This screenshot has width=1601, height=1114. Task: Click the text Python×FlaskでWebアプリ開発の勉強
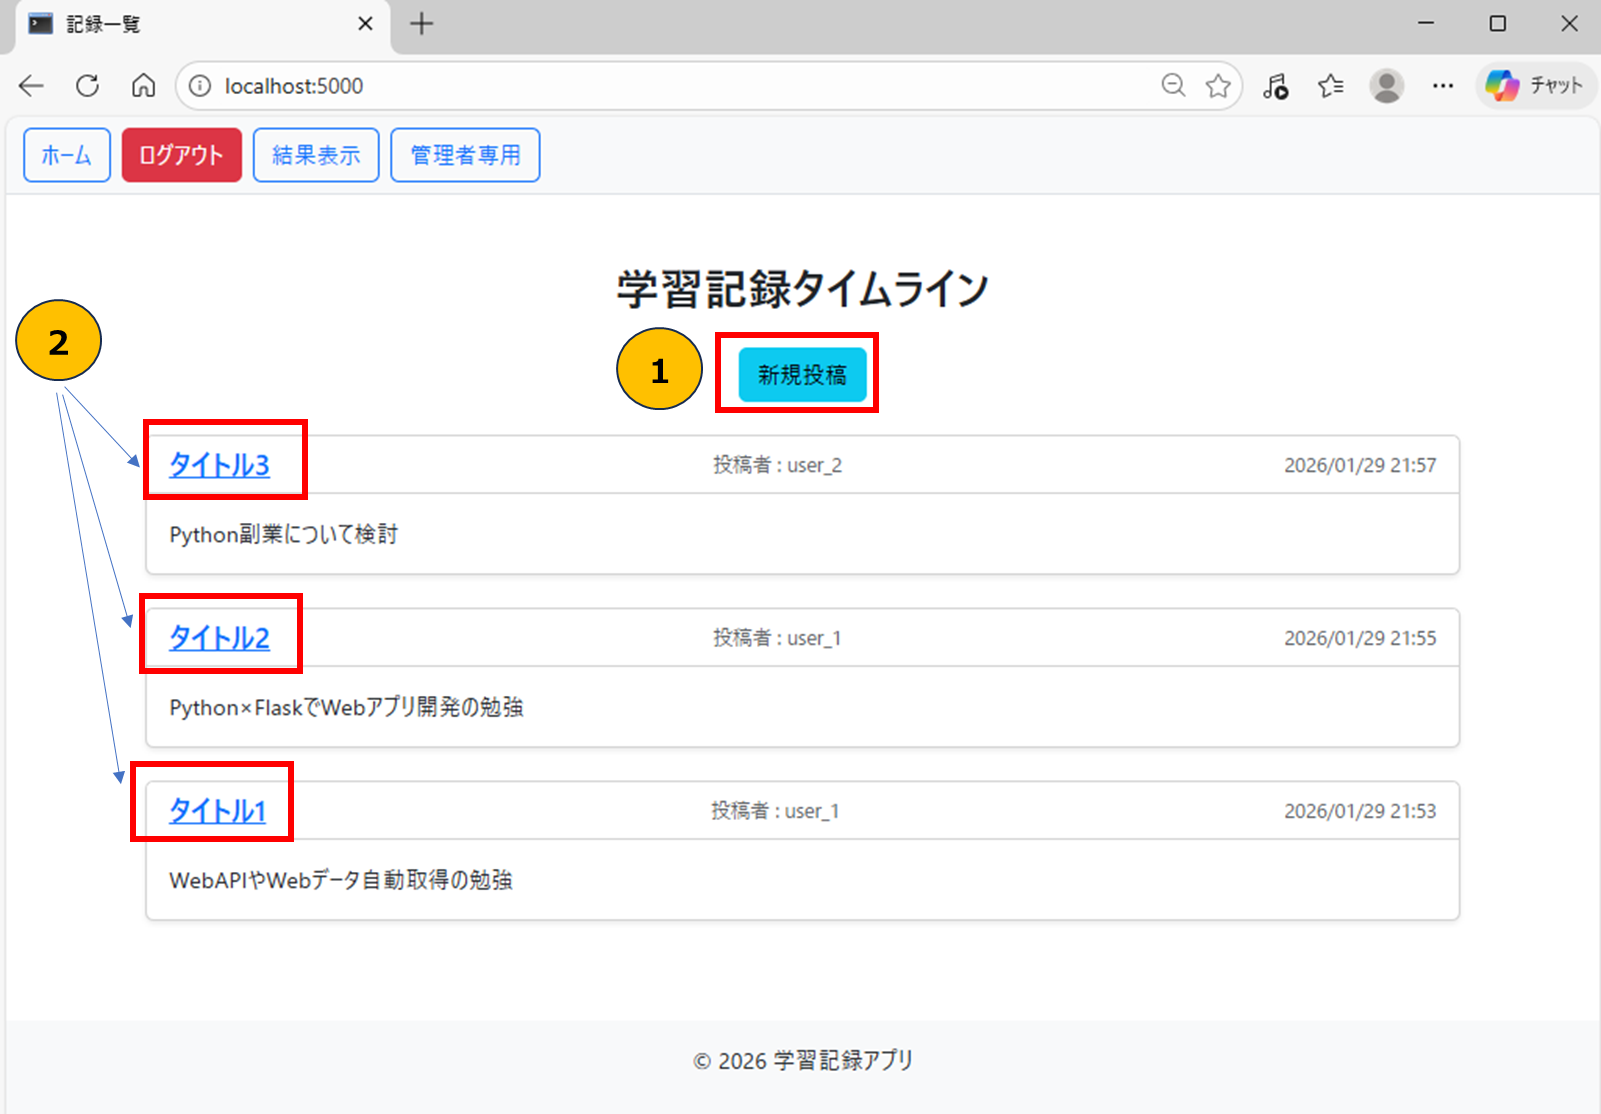click(346, 708)
